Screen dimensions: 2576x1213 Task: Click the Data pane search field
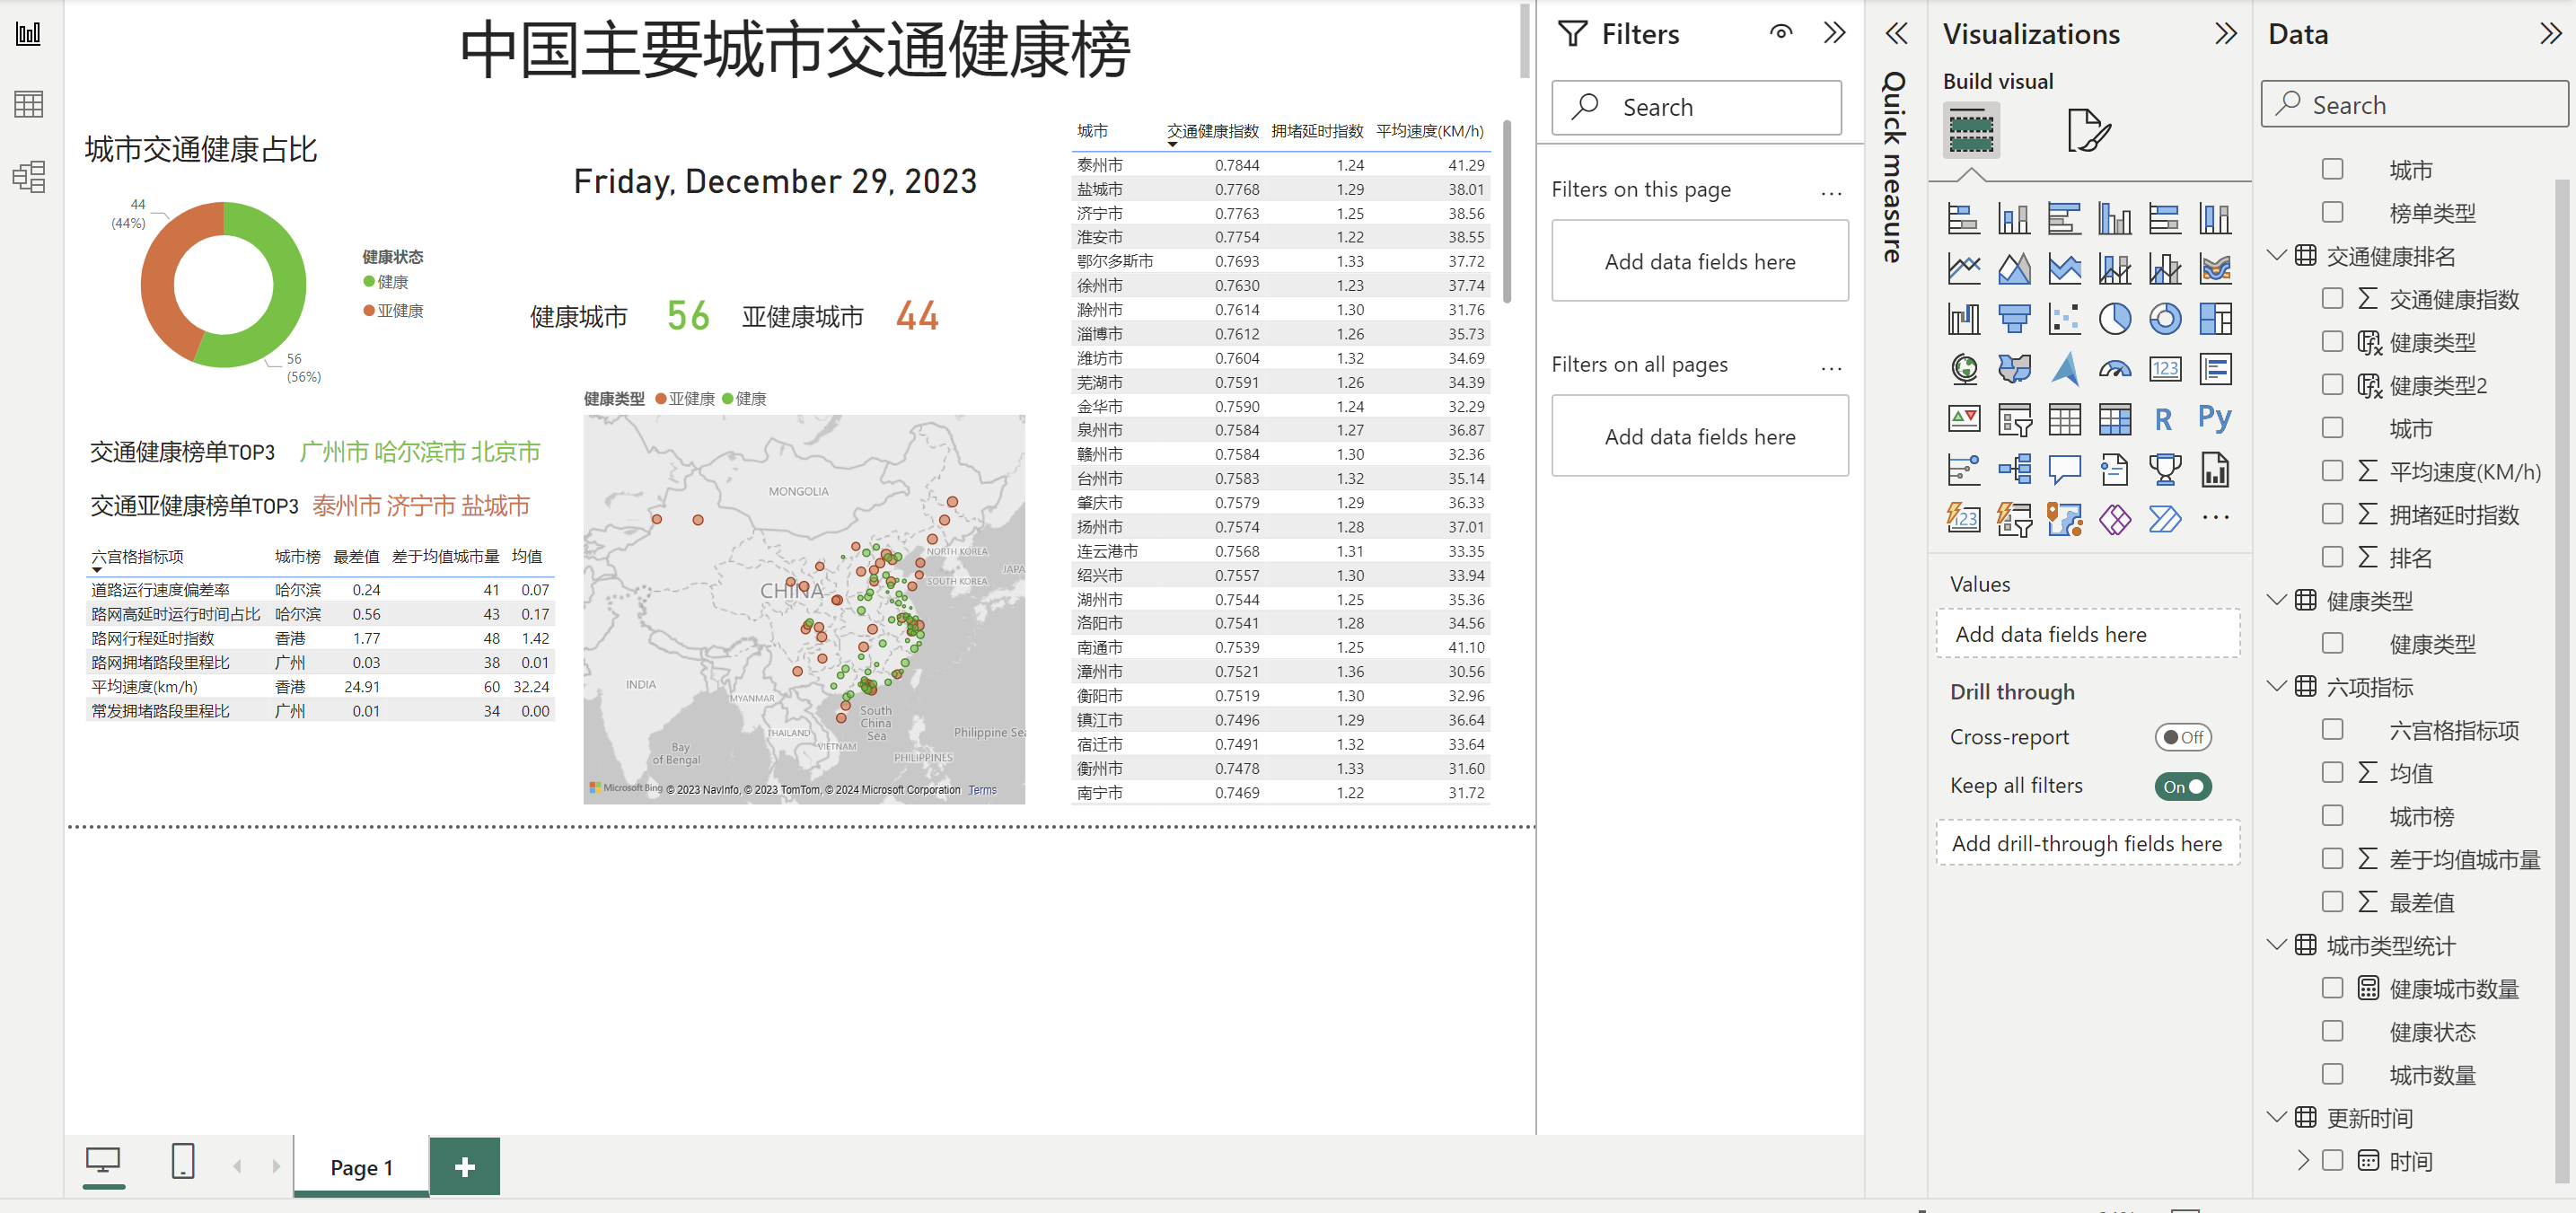pos(2414,105)
